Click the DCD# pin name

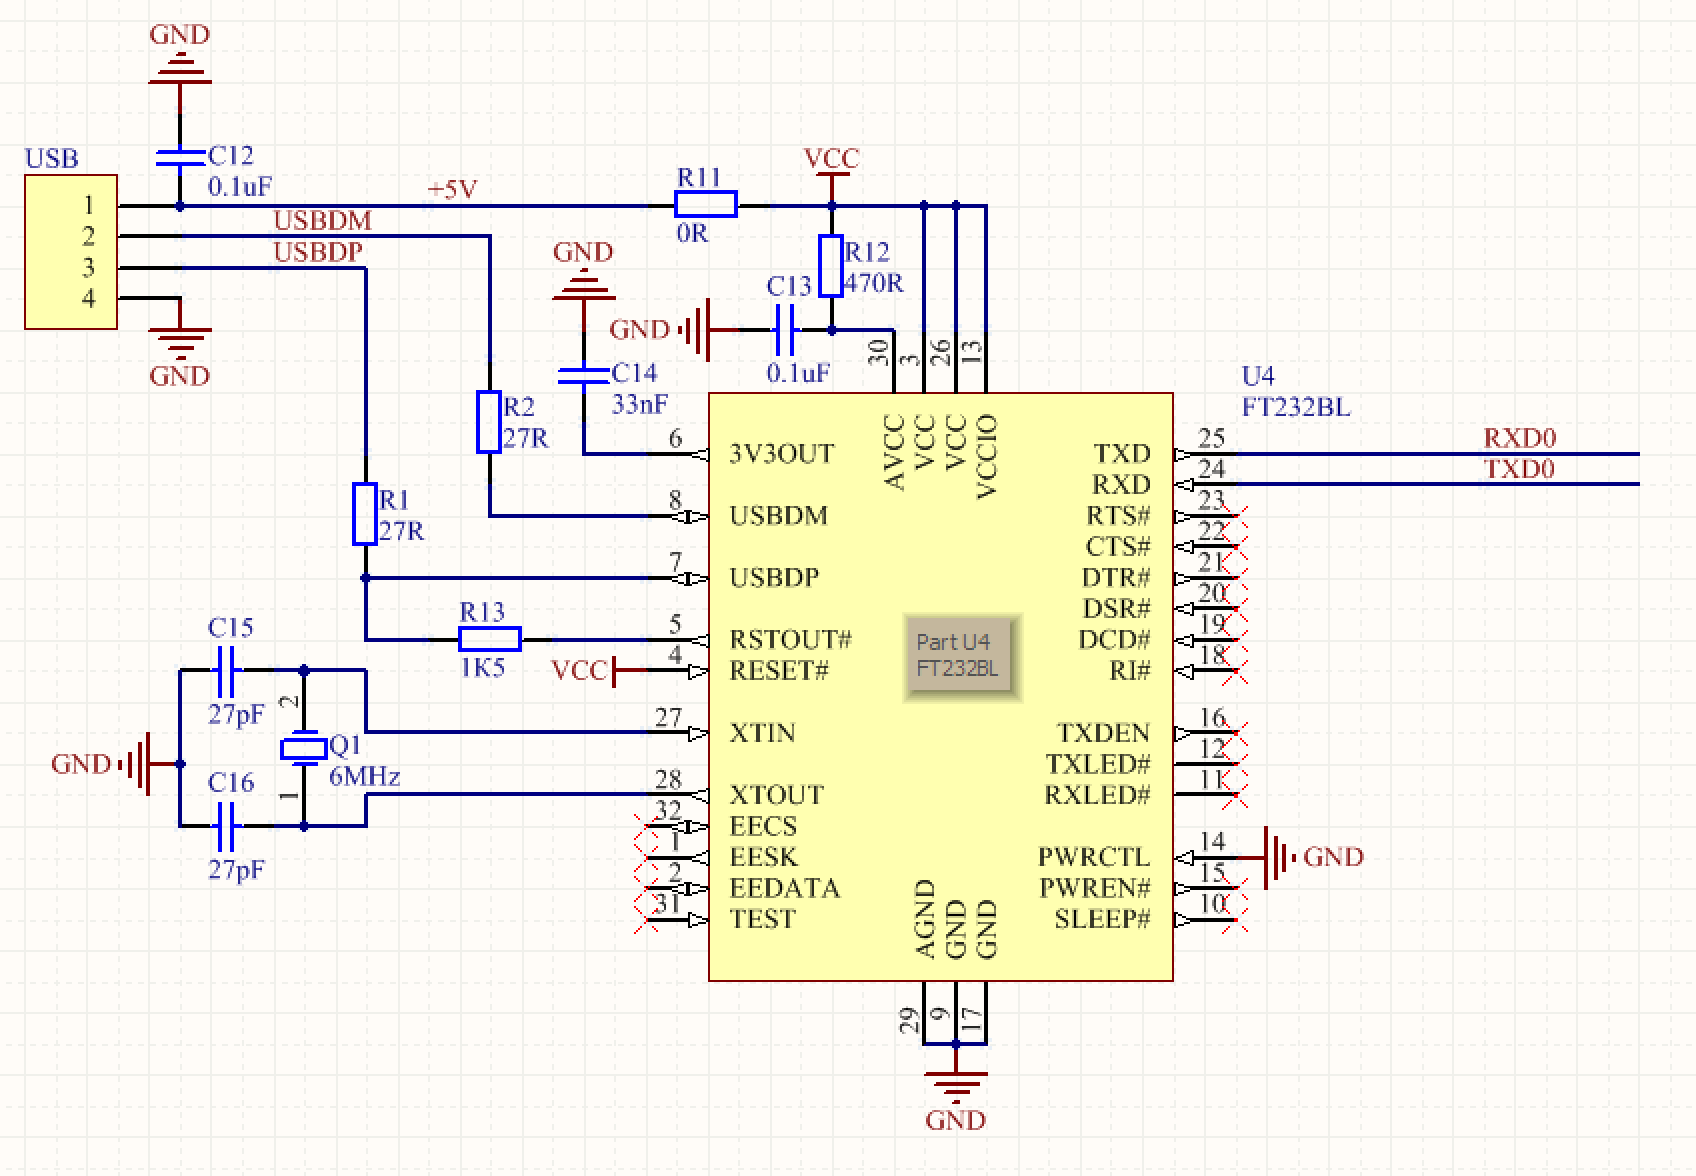(x=1114, y=639)
